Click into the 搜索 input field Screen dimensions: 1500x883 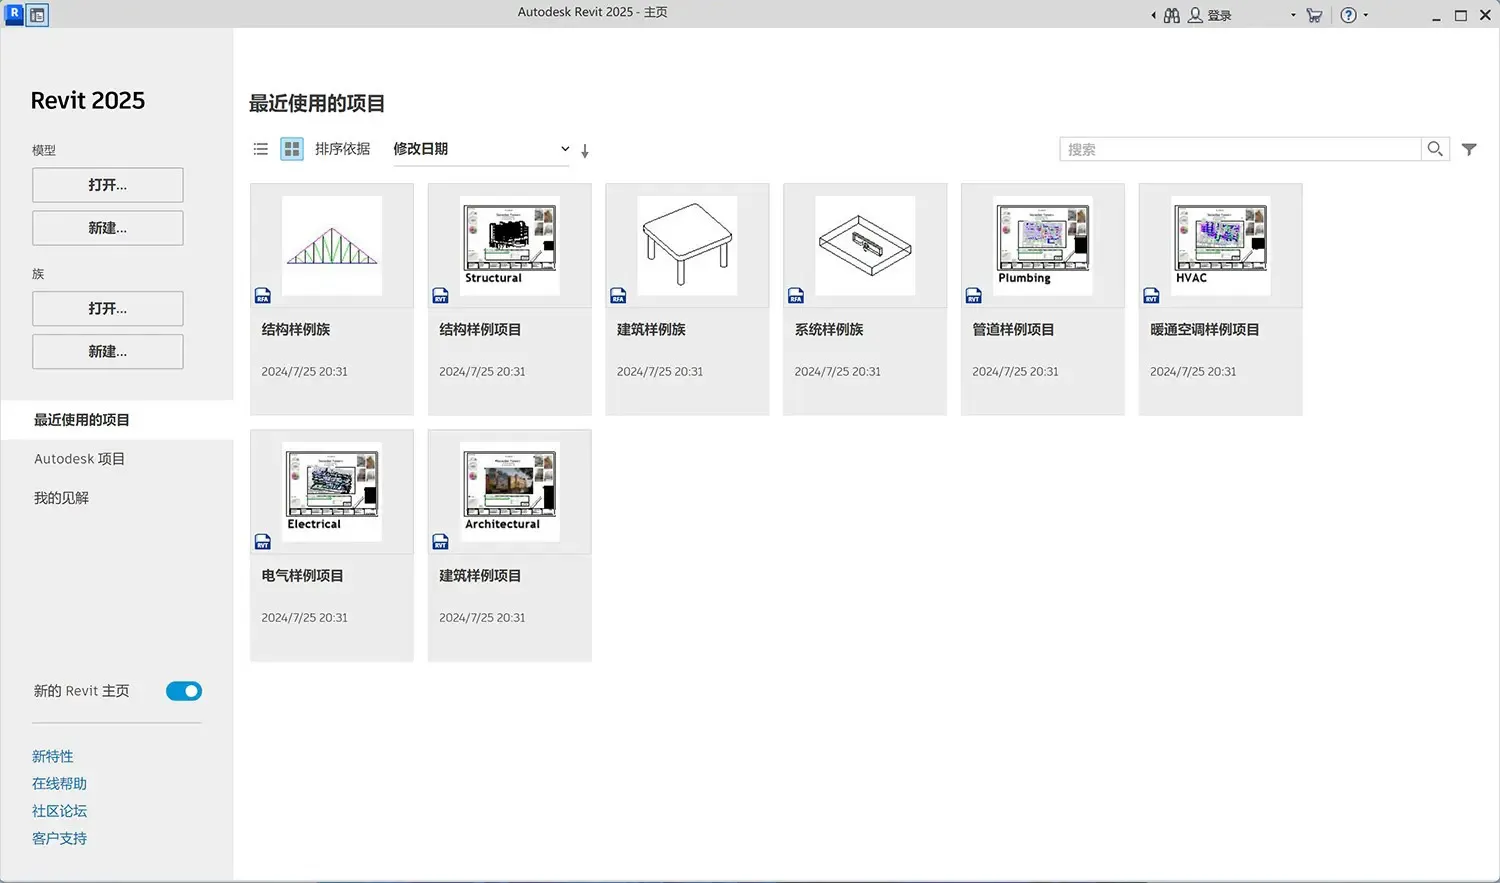[x=1240, y=149]
